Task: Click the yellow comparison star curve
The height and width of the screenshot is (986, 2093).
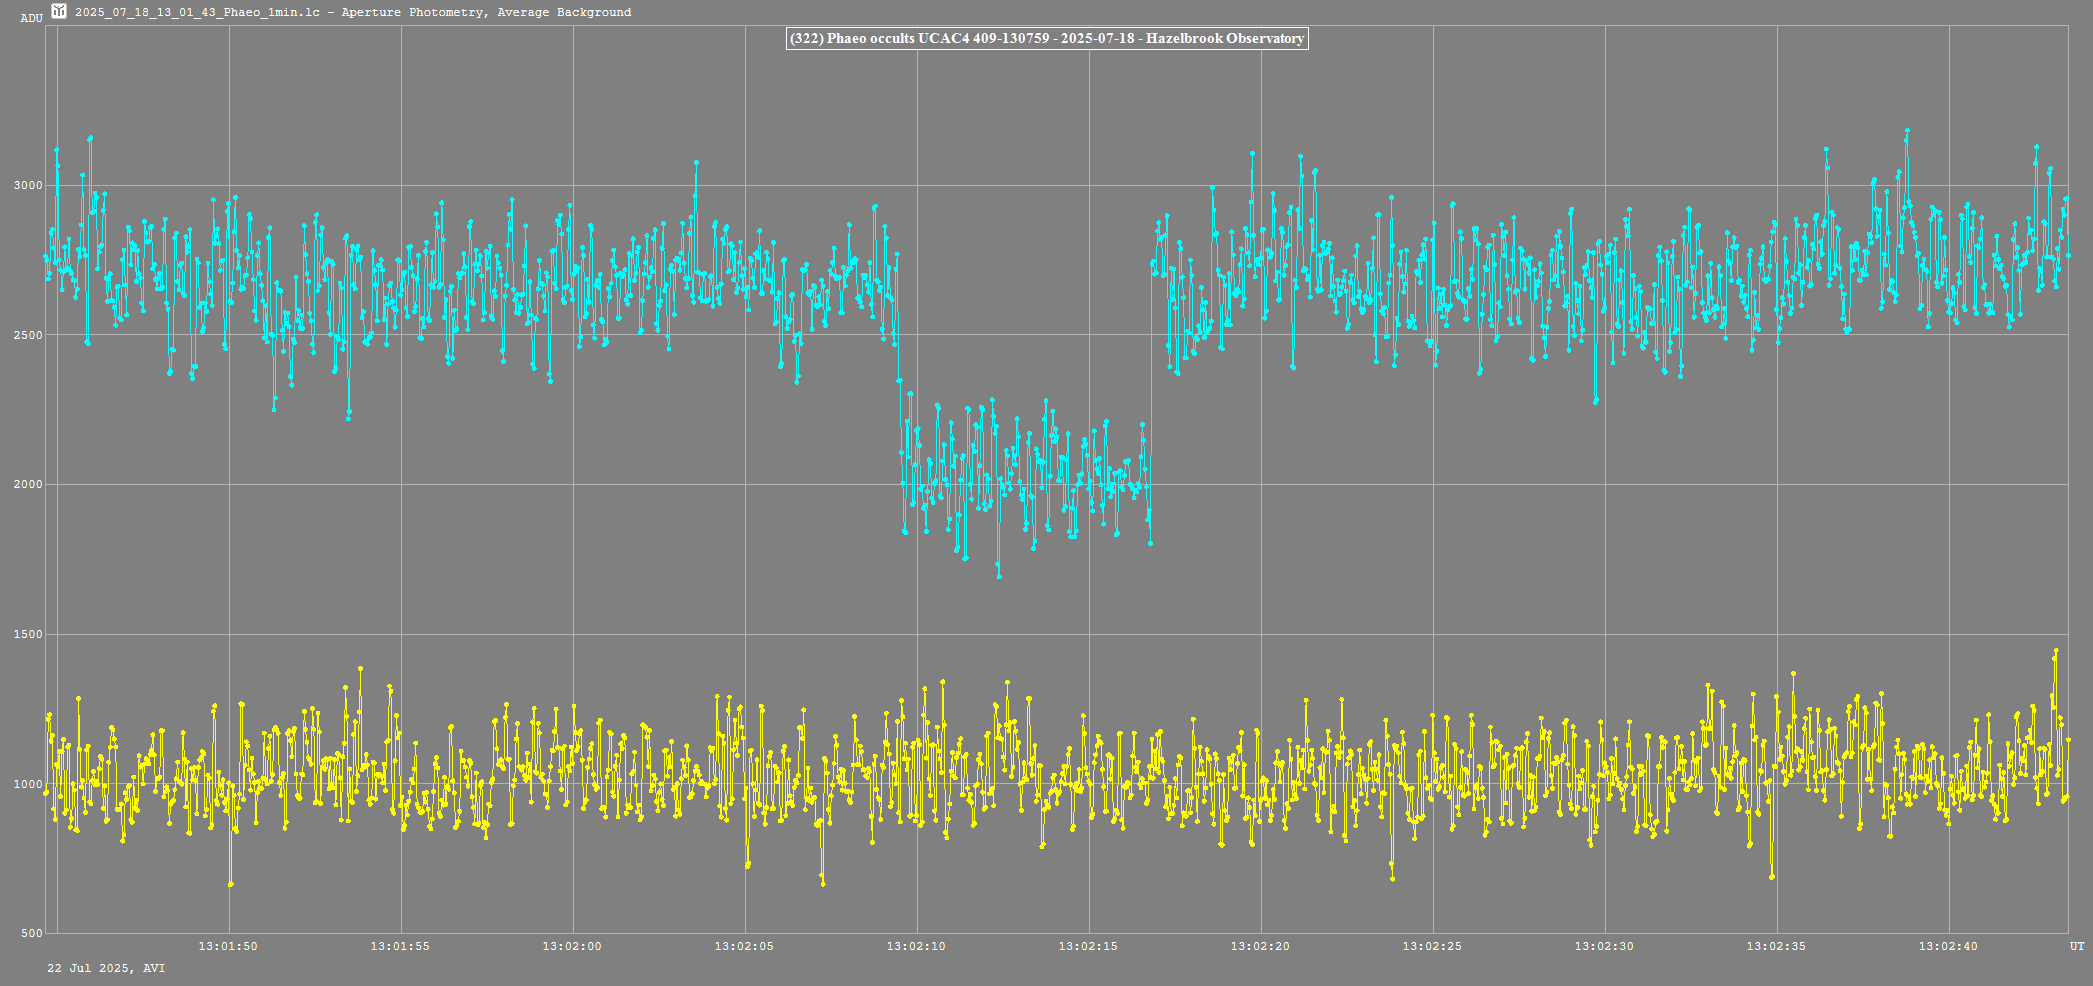Action: pos(1000,785)
